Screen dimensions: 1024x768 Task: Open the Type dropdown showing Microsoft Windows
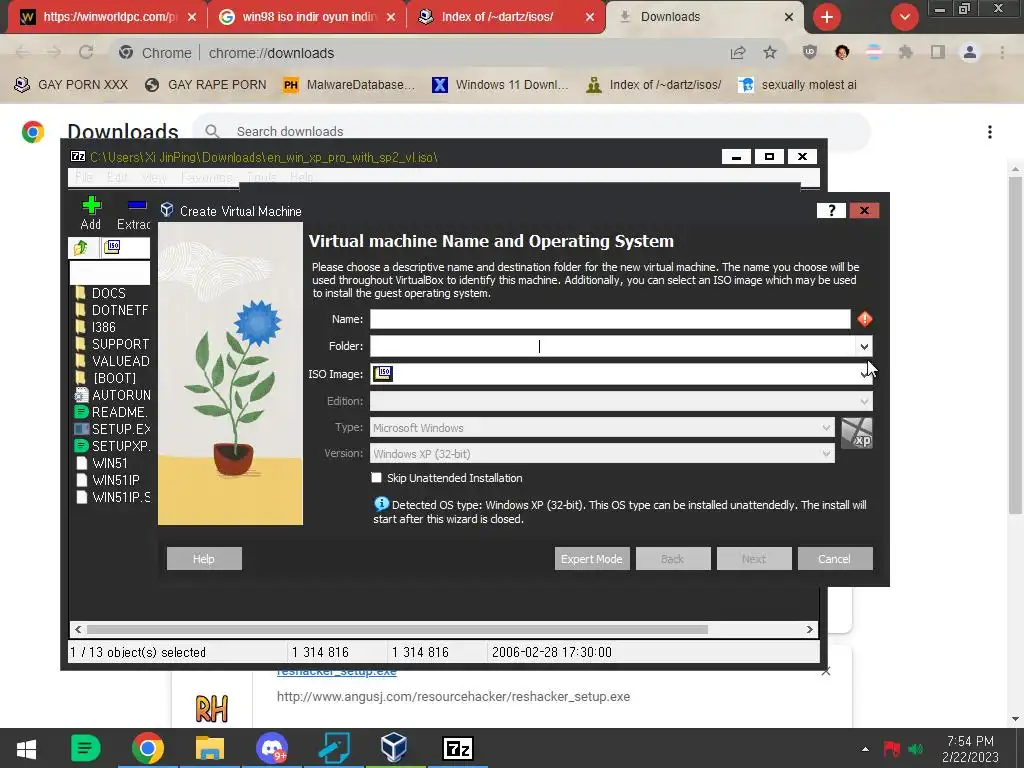(602, 428)
